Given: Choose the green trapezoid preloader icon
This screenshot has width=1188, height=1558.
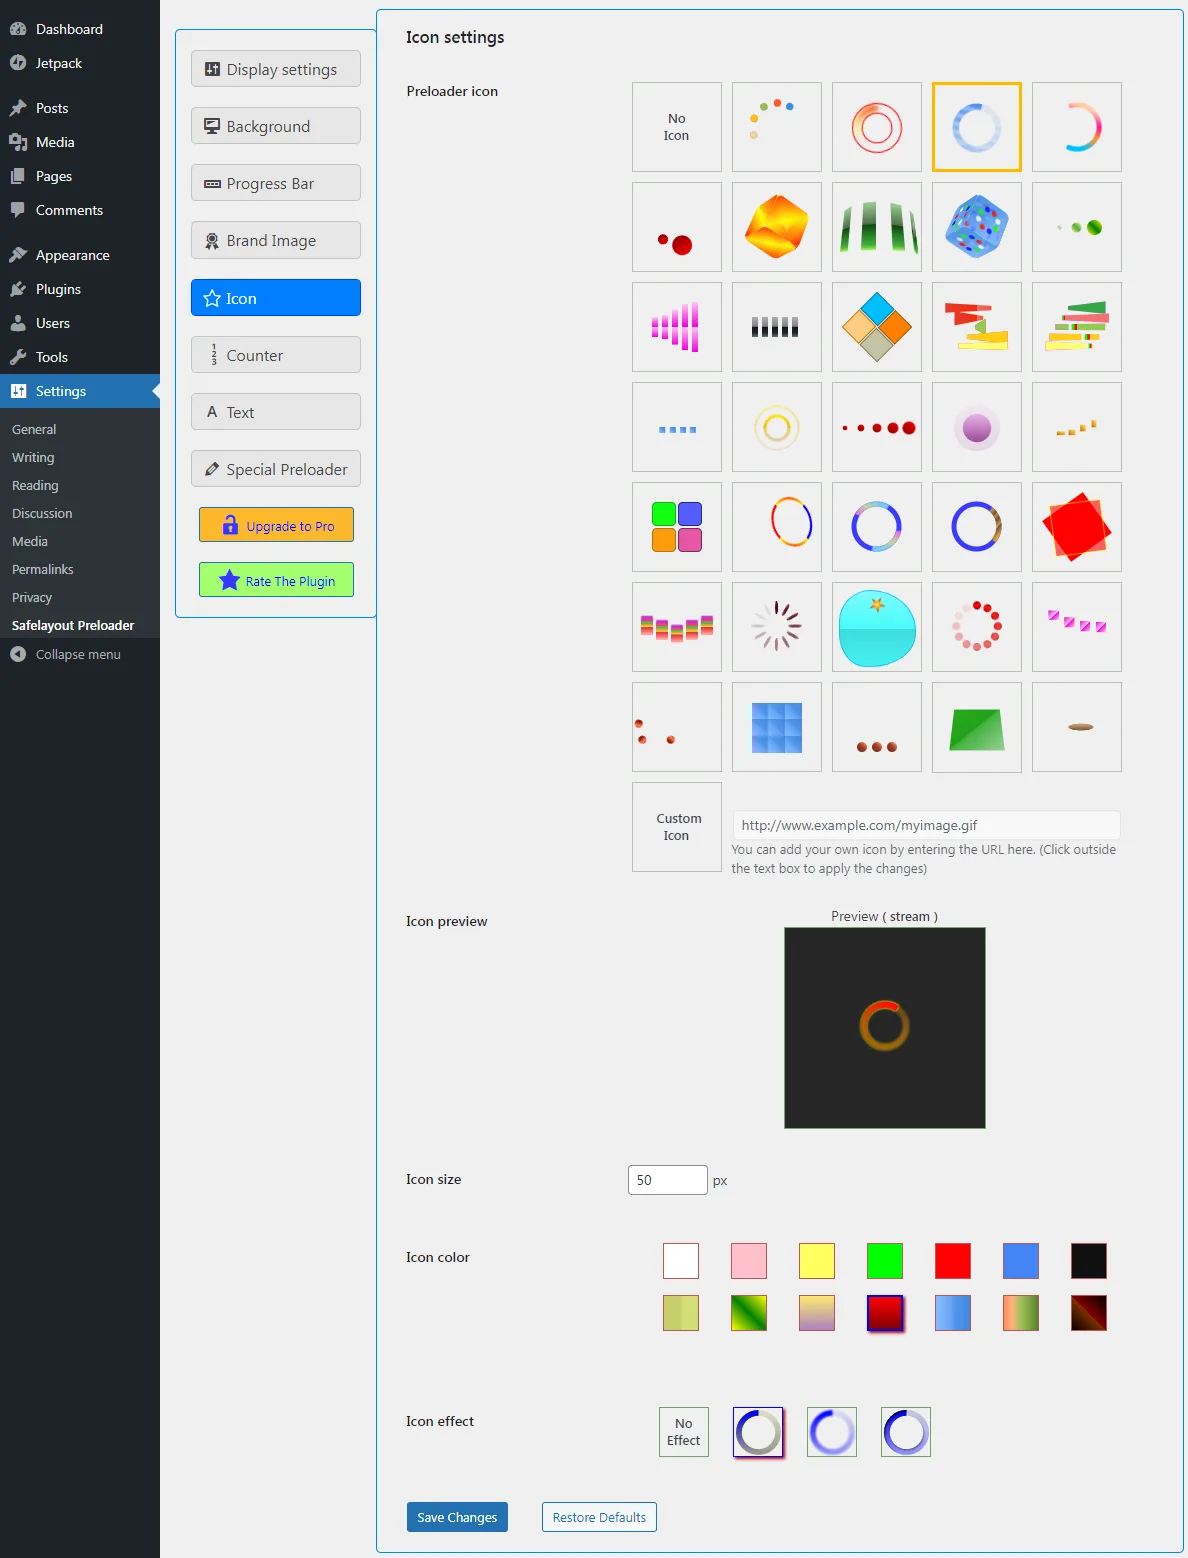Looking at the screenshot, I should coord(977,727).
